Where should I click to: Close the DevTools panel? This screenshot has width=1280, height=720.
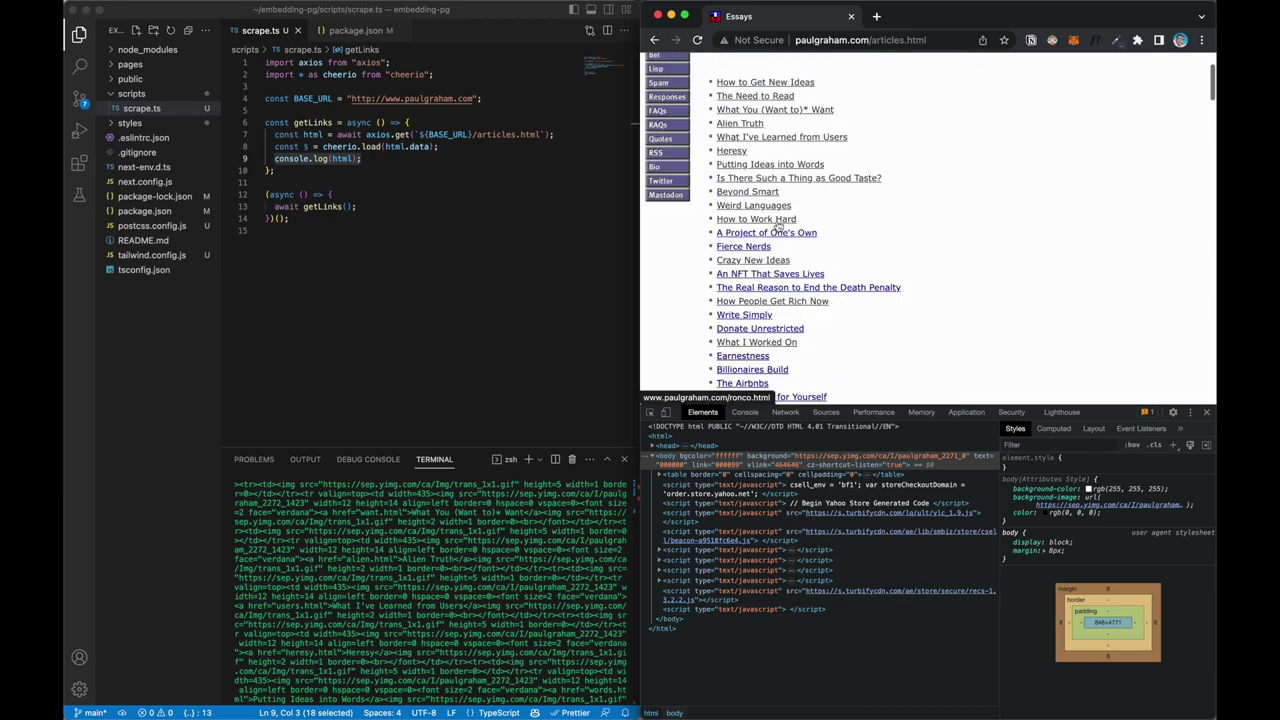(x=1206, y=412)
